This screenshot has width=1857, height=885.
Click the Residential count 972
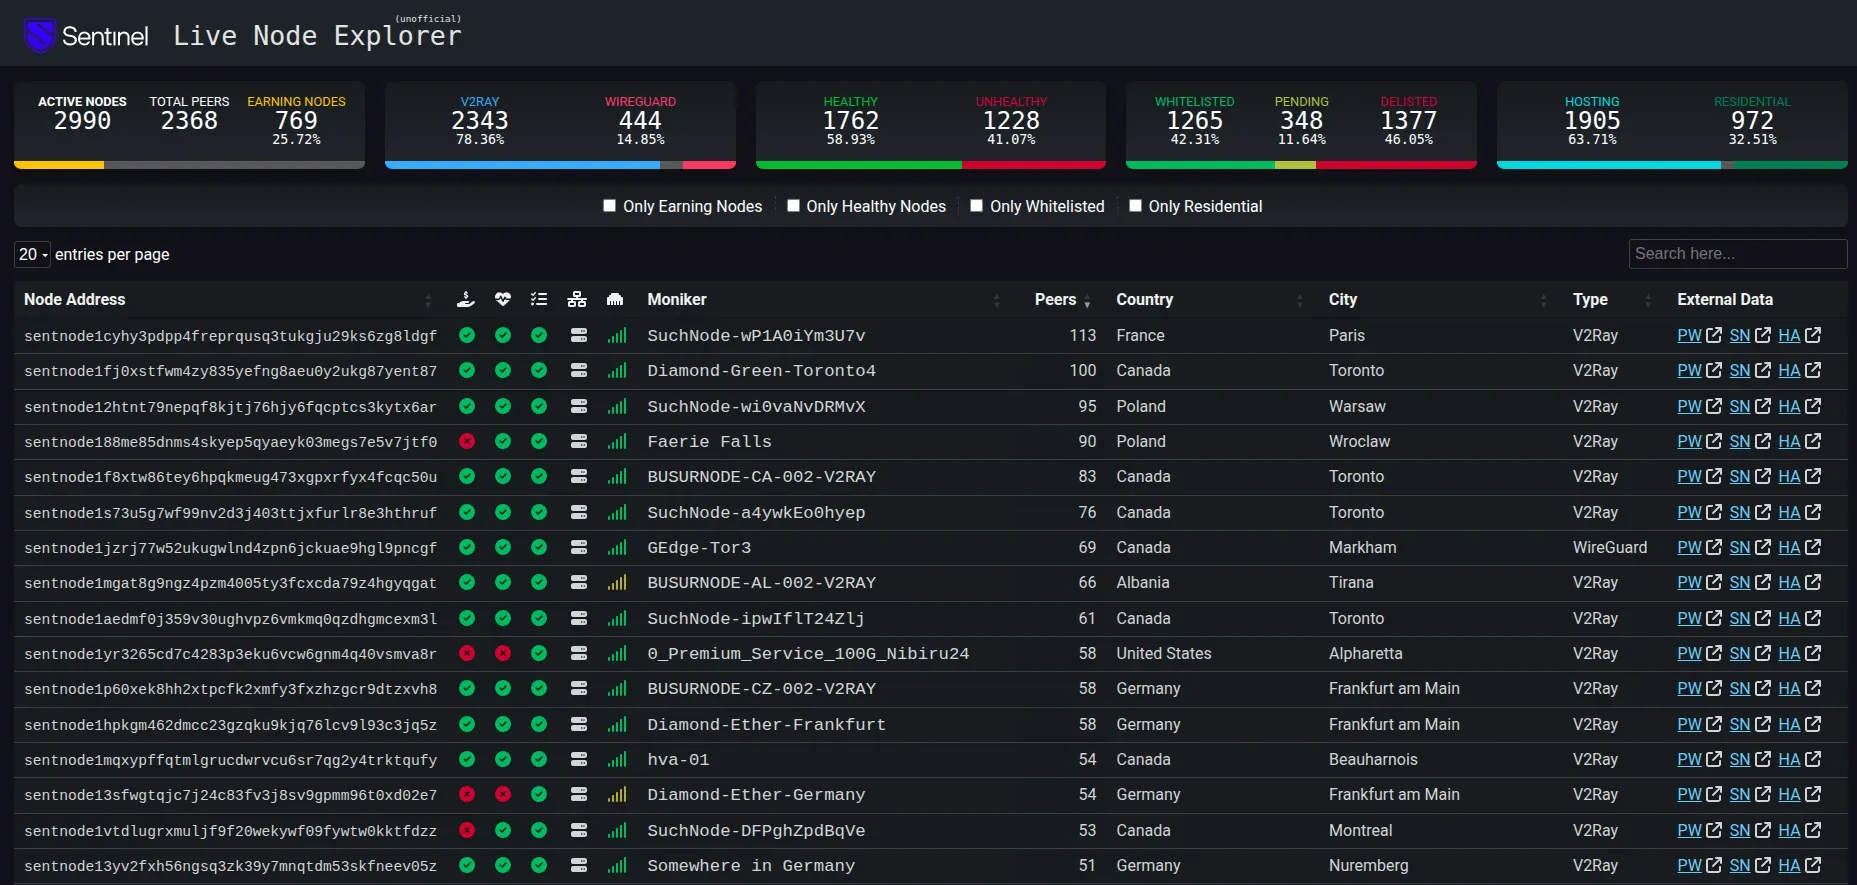pyautogui.click(x=1752, y=121)
